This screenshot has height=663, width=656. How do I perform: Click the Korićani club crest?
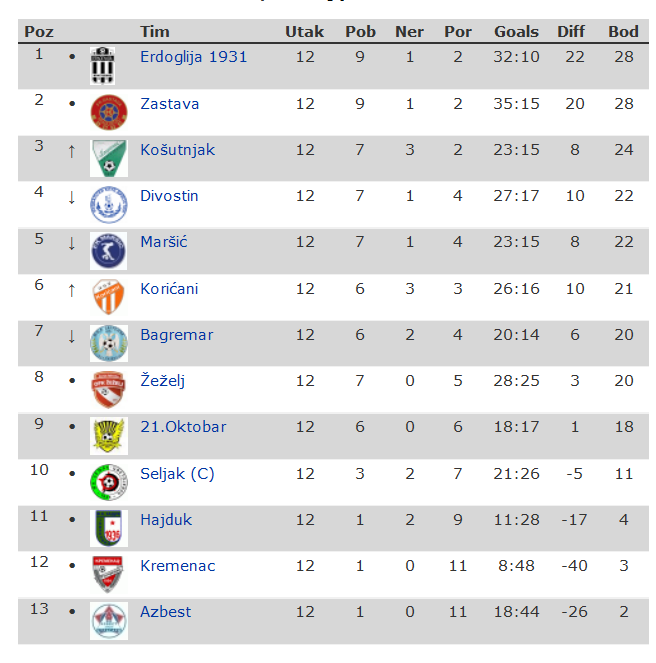[106, 297]
